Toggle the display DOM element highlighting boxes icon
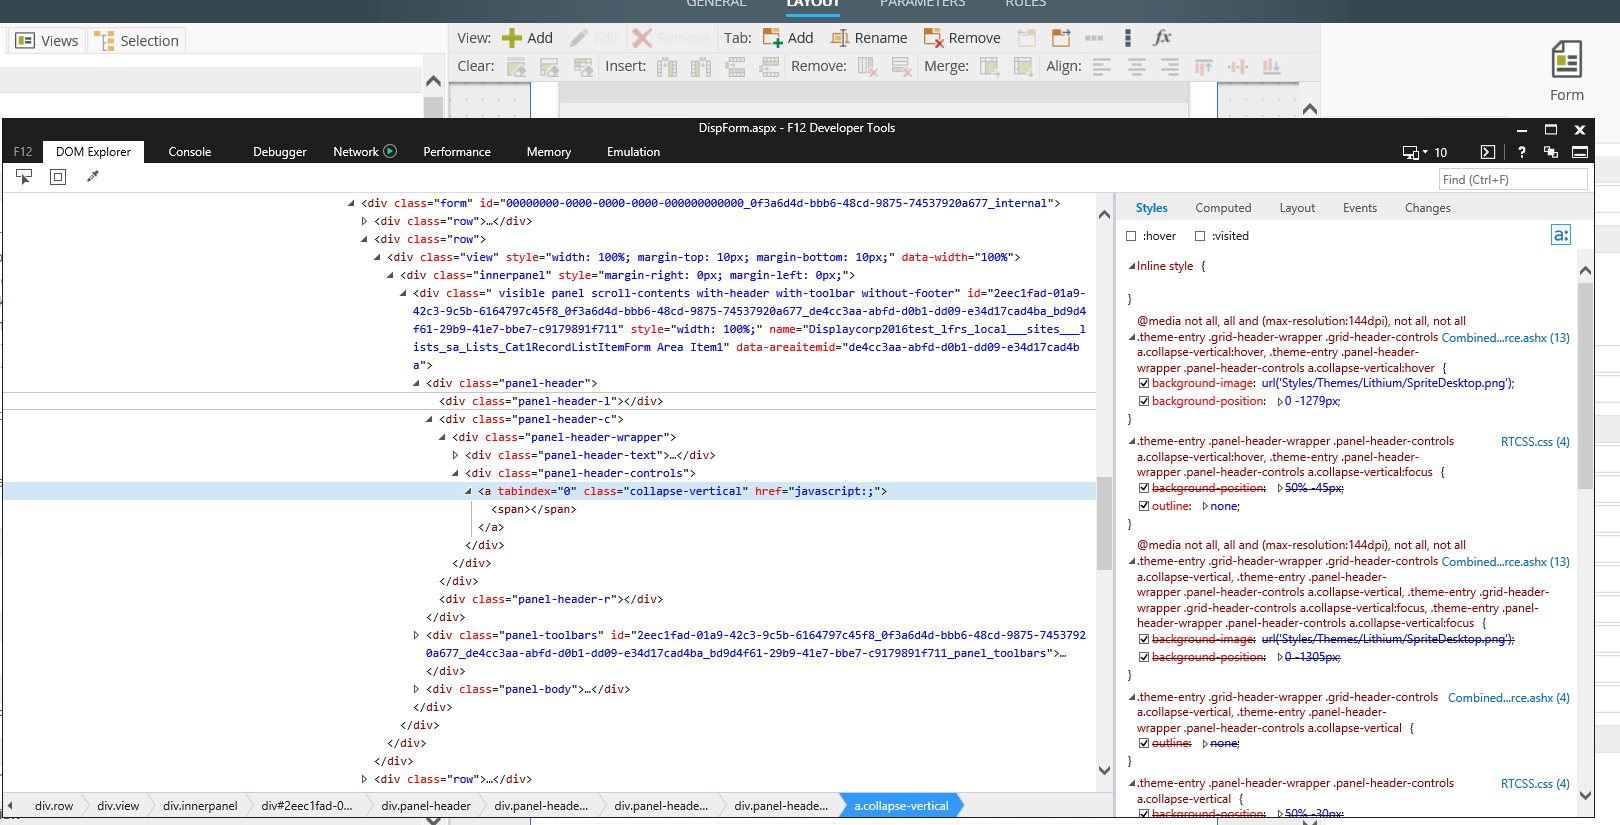Screen dimensions: 1620x825 pyautogui.click(x=58, y=177)
